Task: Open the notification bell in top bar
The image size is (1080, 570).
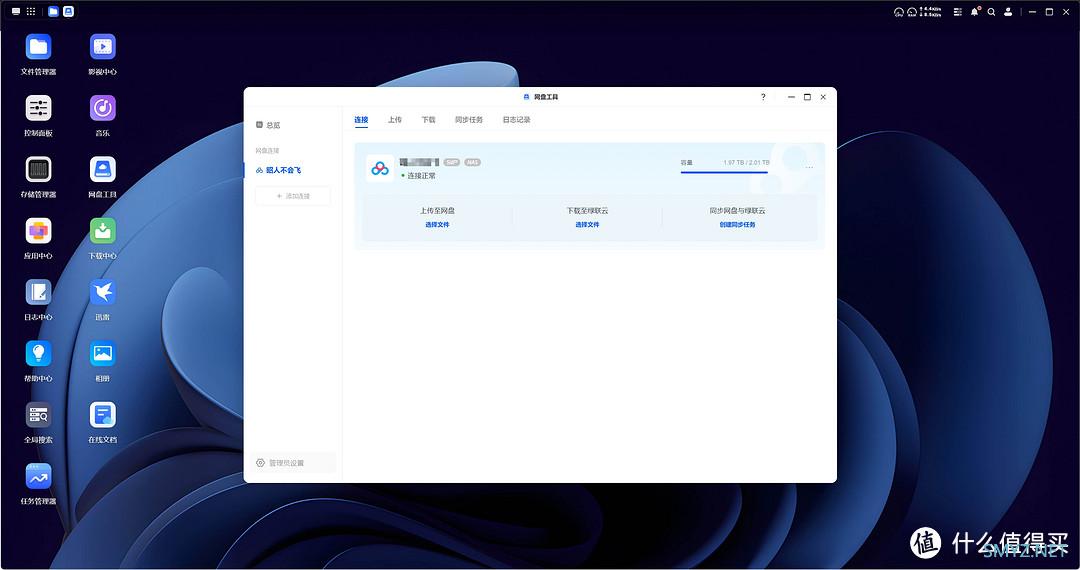Action: [x=975, y=12]
